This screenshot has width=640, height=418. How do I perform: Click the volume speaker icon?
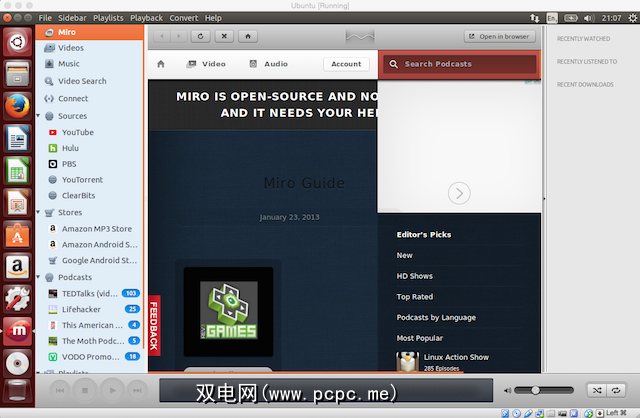tap(507, 391)
